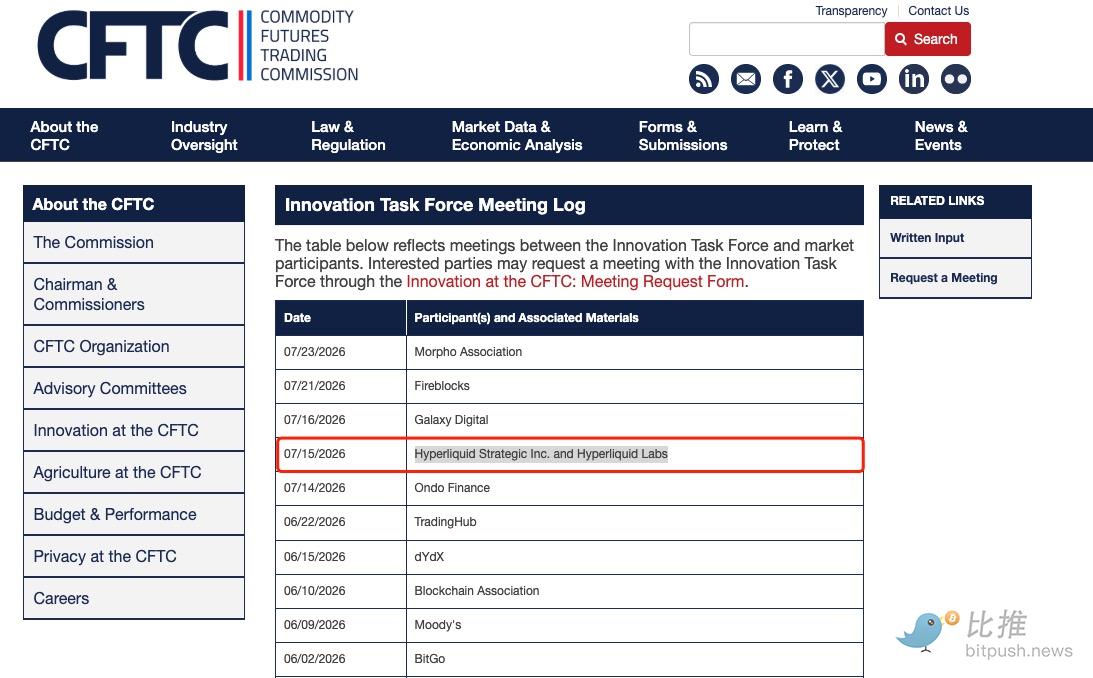Open the Contact Us link
The image size is (1093, 678).
pos(938,10)
